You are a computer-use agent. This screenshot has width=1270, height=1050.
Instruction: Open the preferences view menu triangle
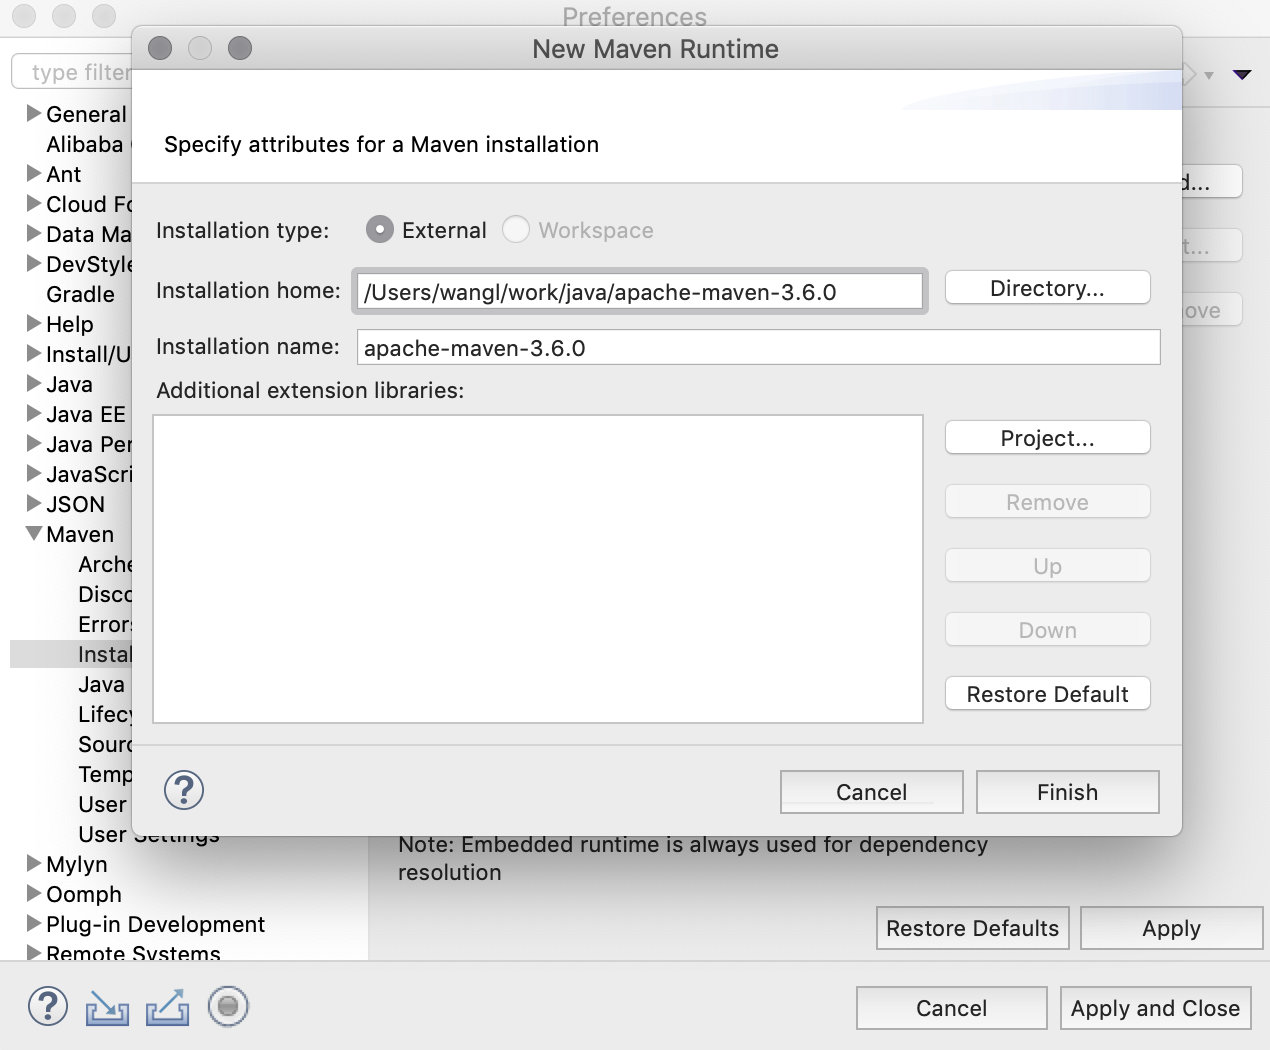(1242, 74)
